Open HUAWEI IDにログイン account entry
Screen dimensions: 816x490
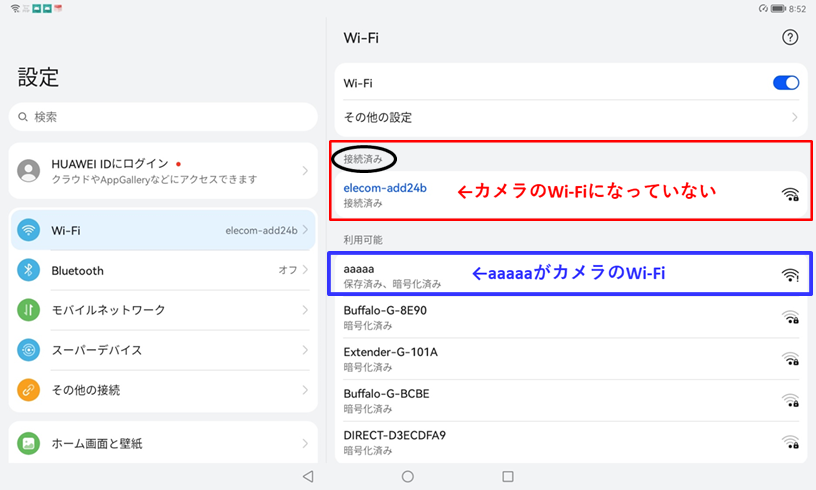[163, 171]
